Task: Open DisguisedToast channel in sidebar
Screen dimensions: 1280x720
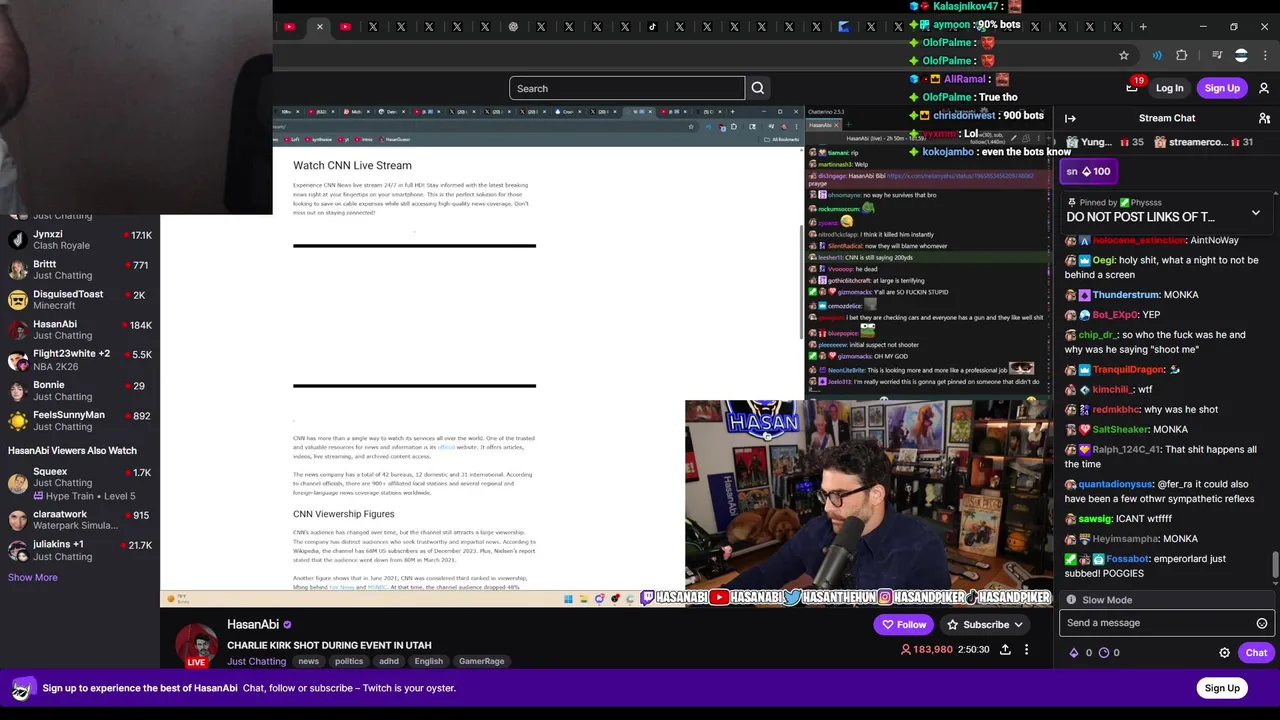Action: point(80,300)
